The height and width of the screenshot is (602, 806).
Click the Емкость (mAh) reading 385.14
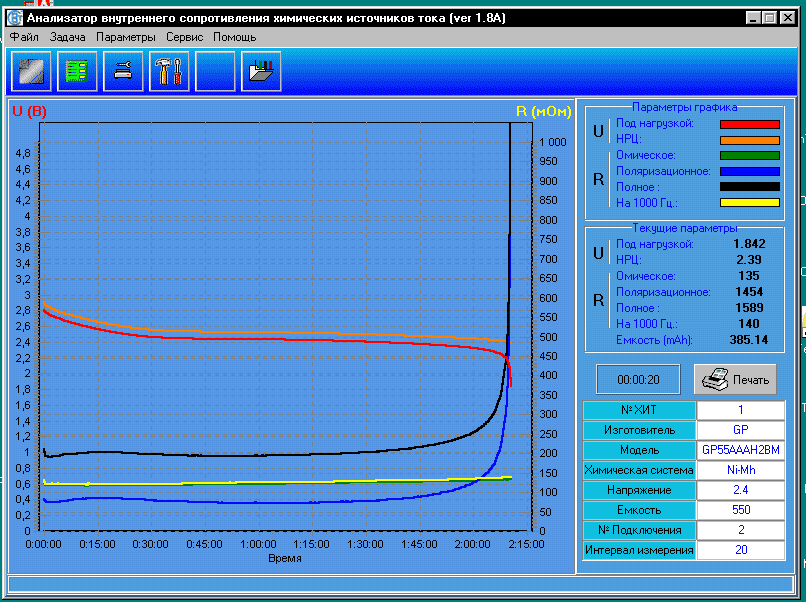748,340
